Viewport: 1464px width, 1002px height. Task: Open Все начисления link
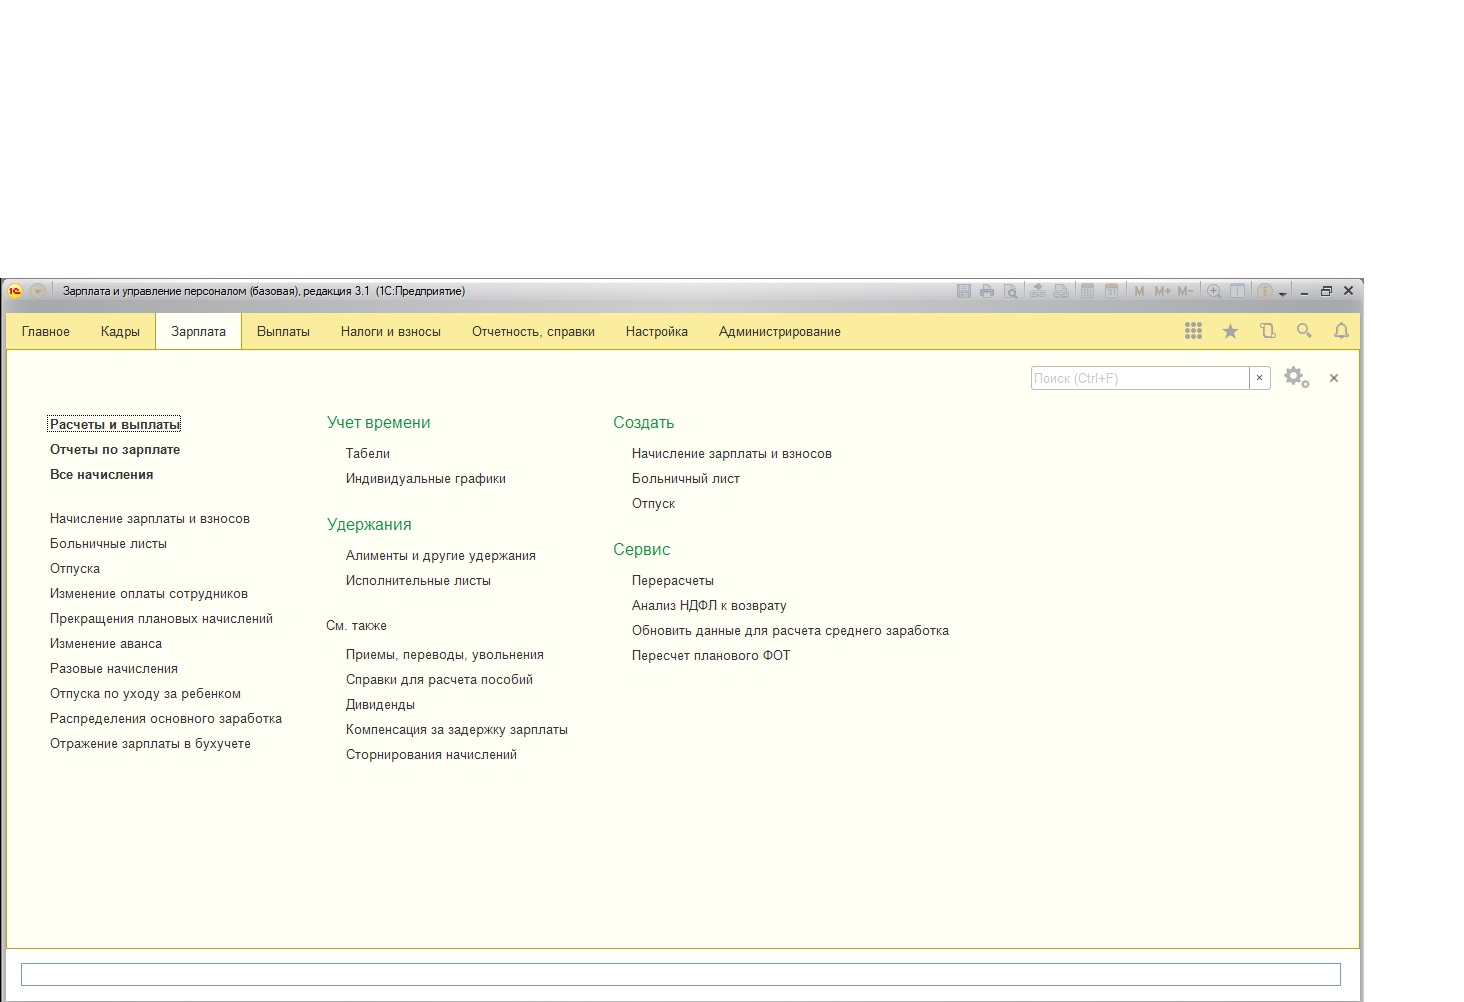(102, 475)
